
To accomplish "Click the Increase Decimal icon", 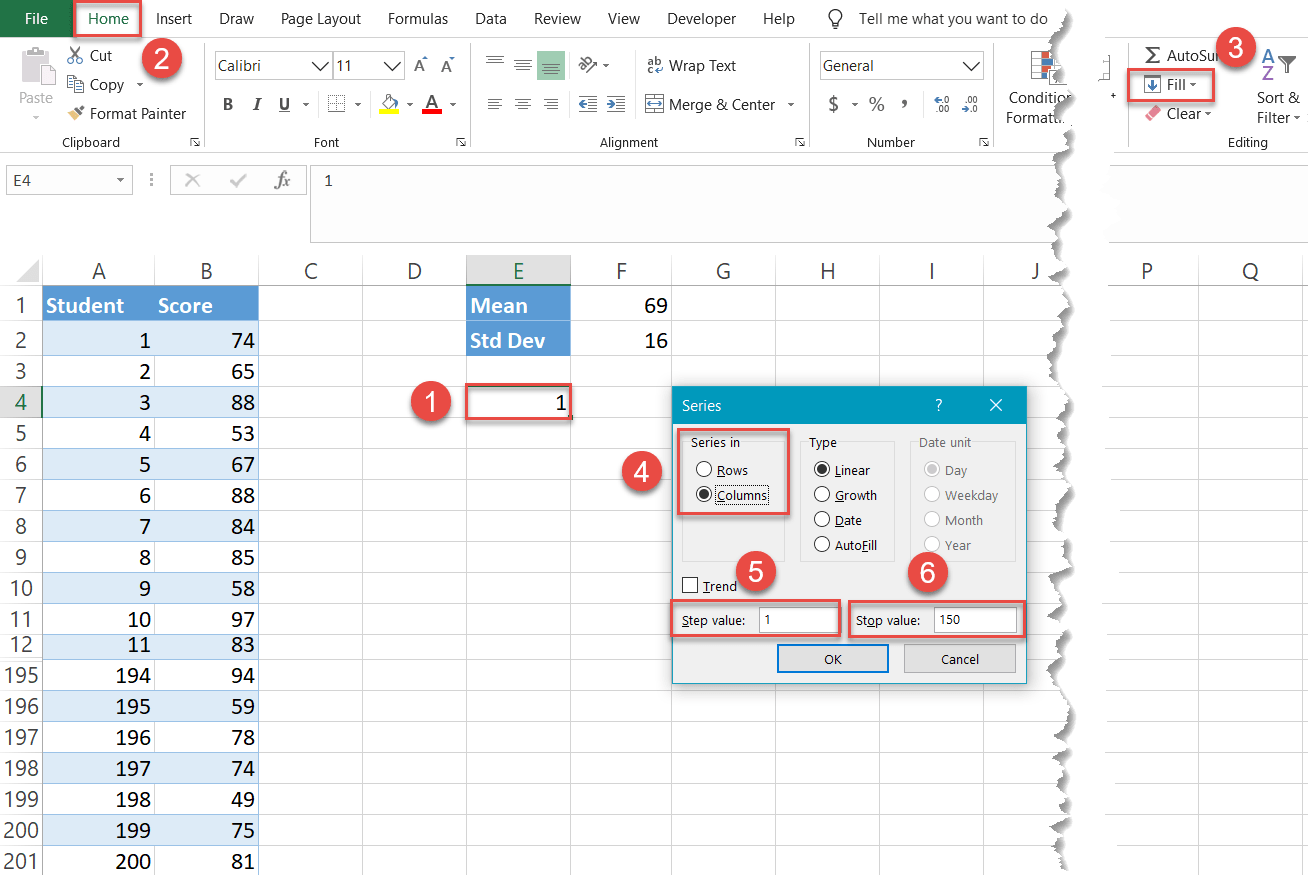I will (940, 103).
